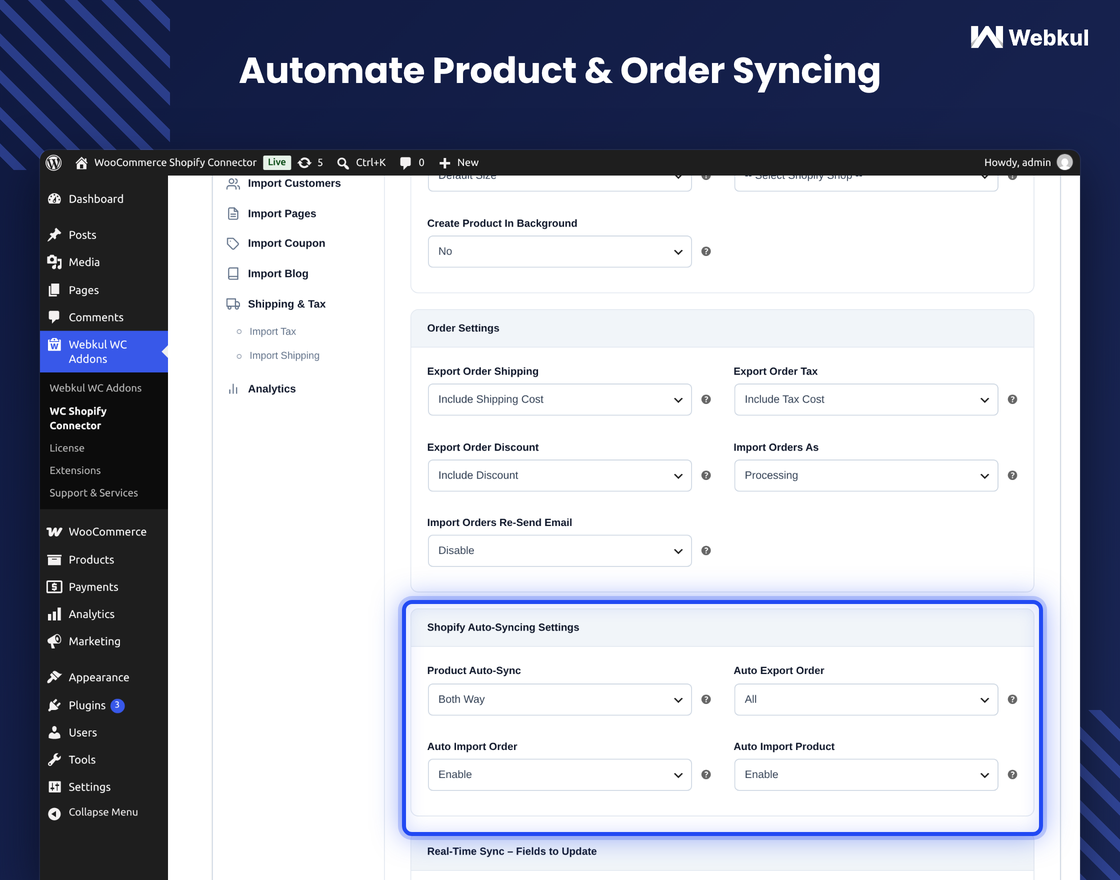Open Webkul WC Addons submenu link
The image size is (1120, 880).
coord(95,388)
